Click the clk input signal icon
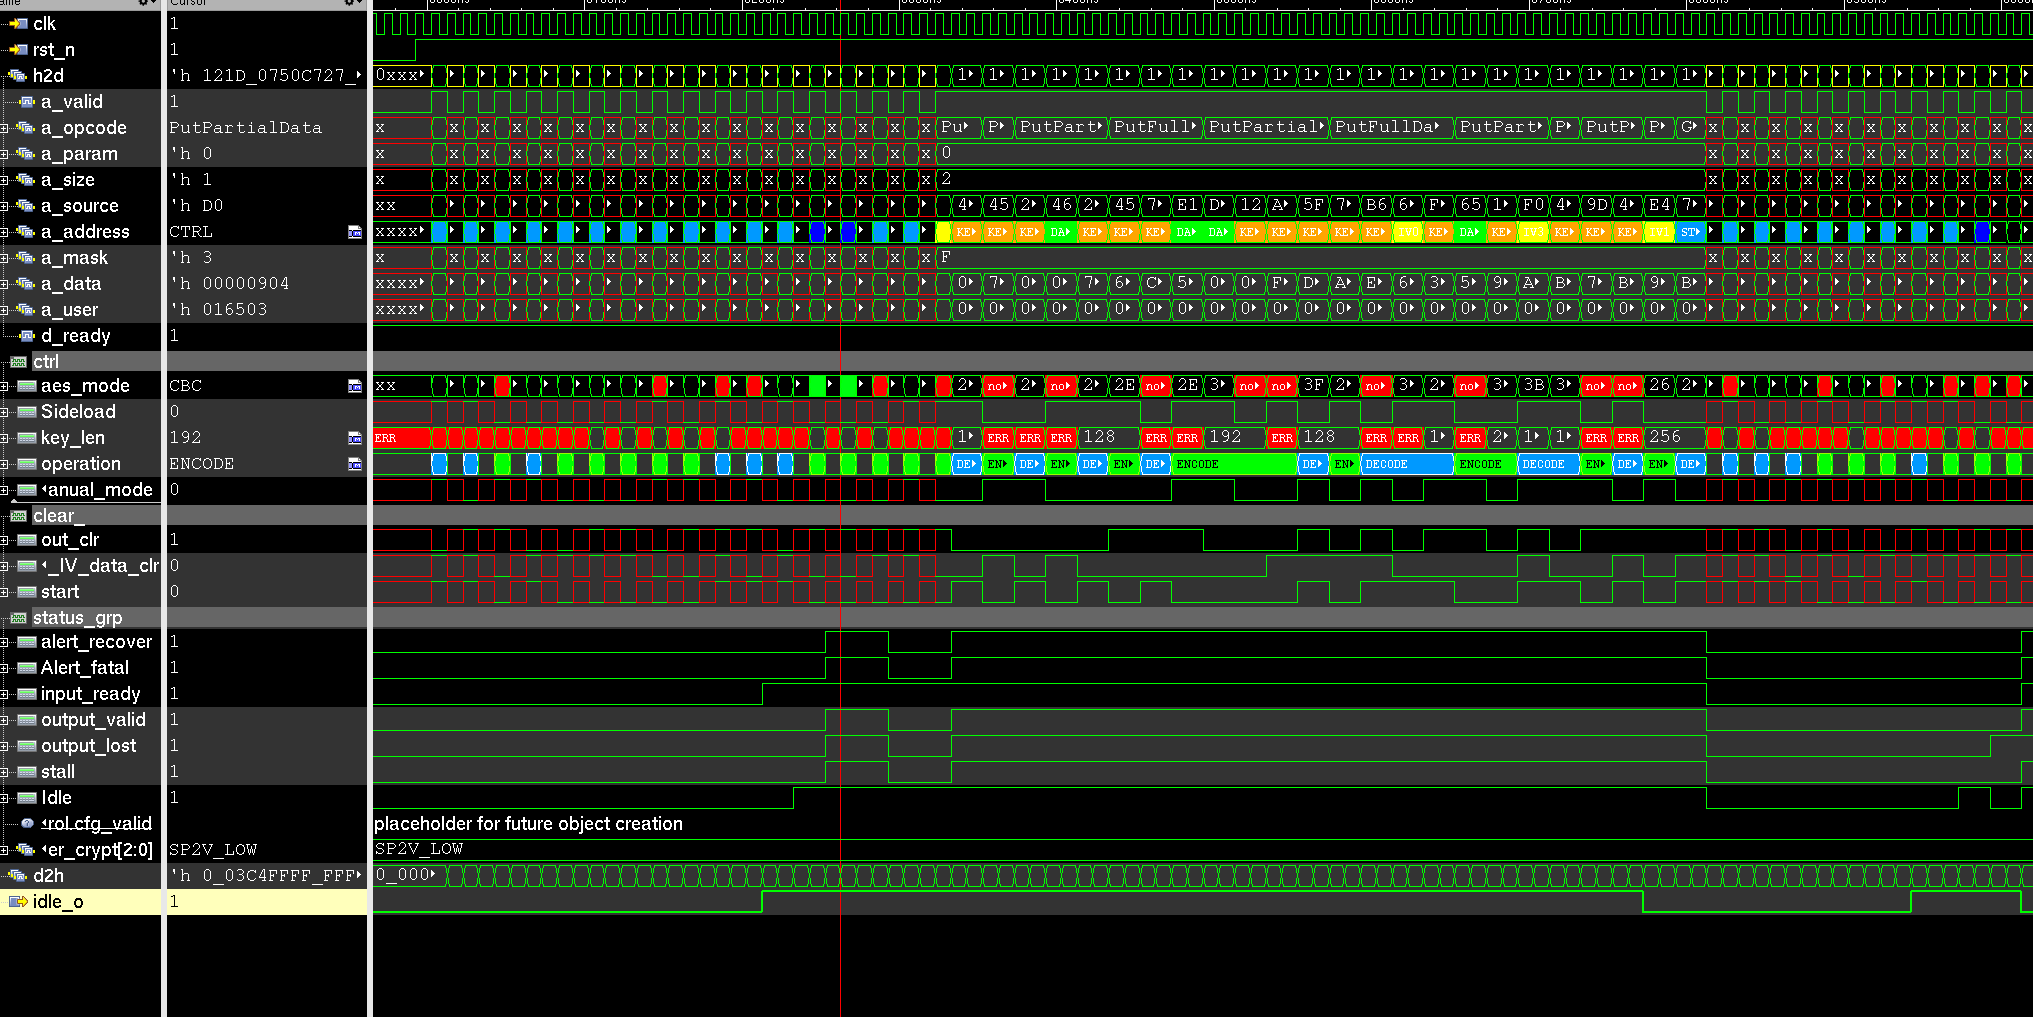Screen dimensions: 2033x1017 pyautogui.click(x=18, y=23)
